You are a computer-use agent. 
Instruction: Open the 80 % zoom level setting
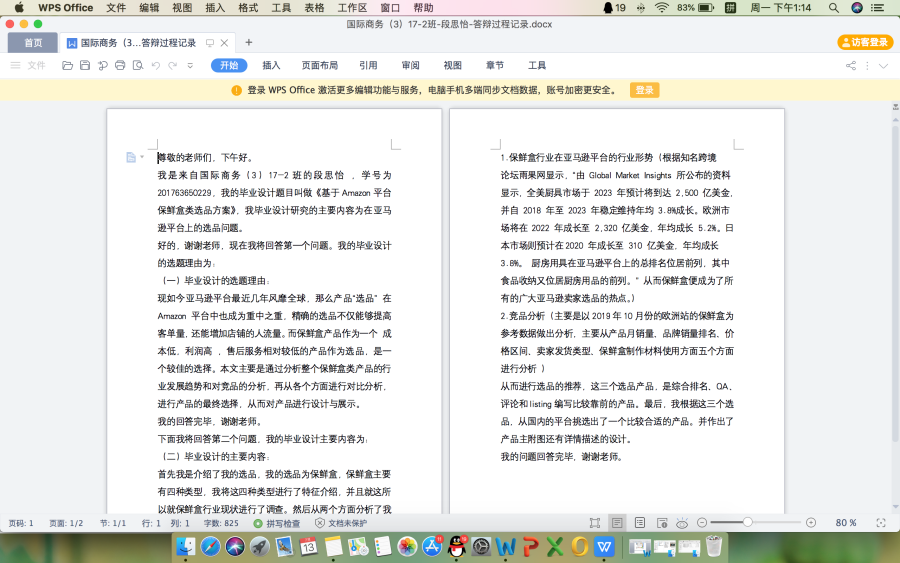(x=845, y=523)
